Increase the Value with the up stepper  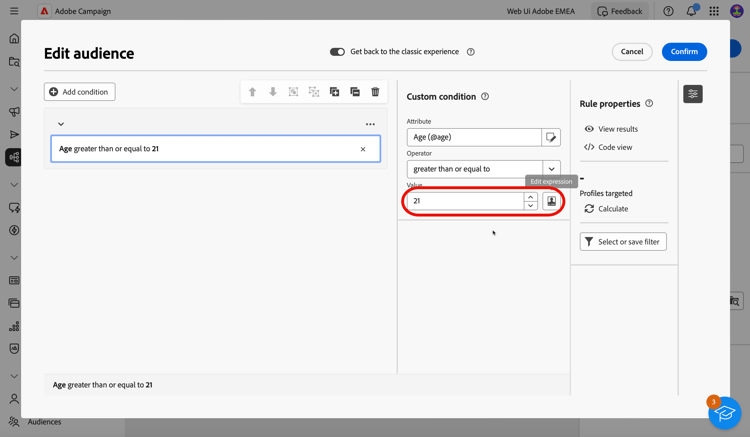[x=531, y=197]
